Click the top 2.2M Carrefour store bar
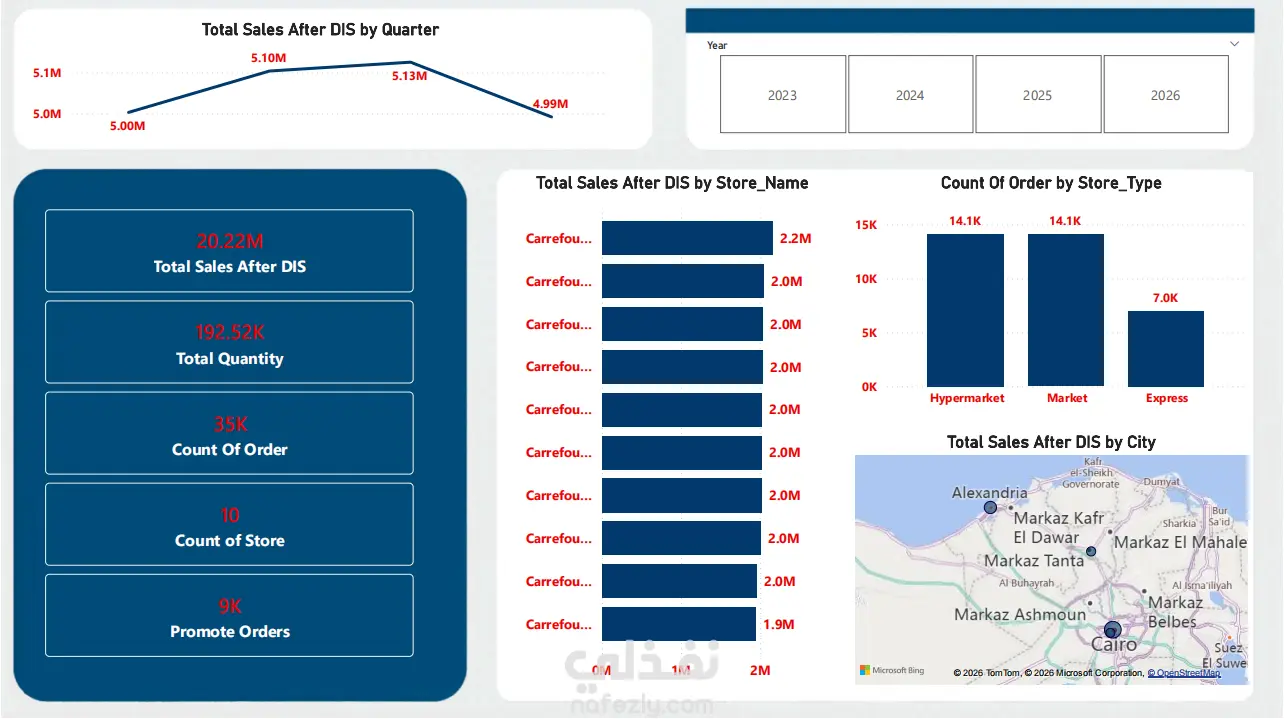Image resolution: width=1284 pixels, height=719 pixels. click(x=687, y=238)
